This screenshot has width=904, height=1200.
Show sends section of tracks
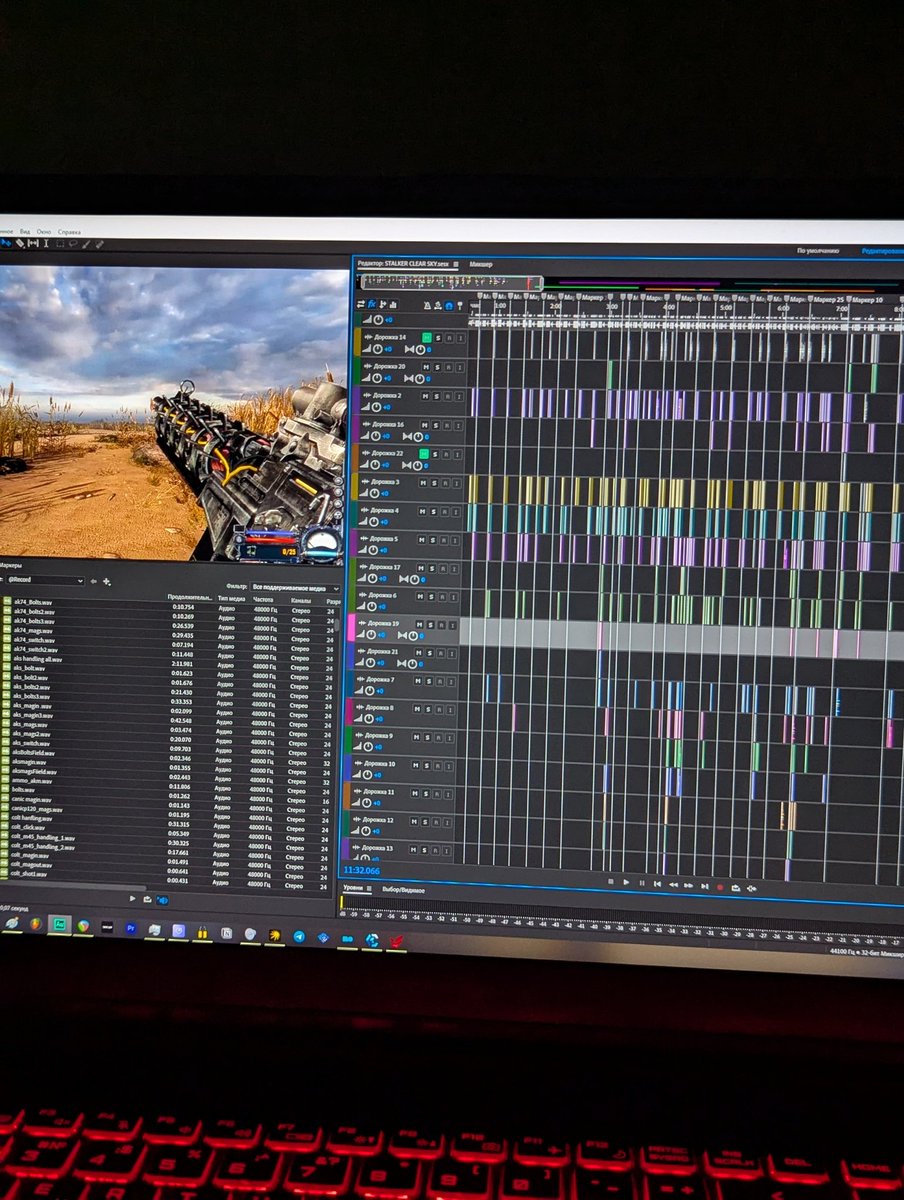382,304
